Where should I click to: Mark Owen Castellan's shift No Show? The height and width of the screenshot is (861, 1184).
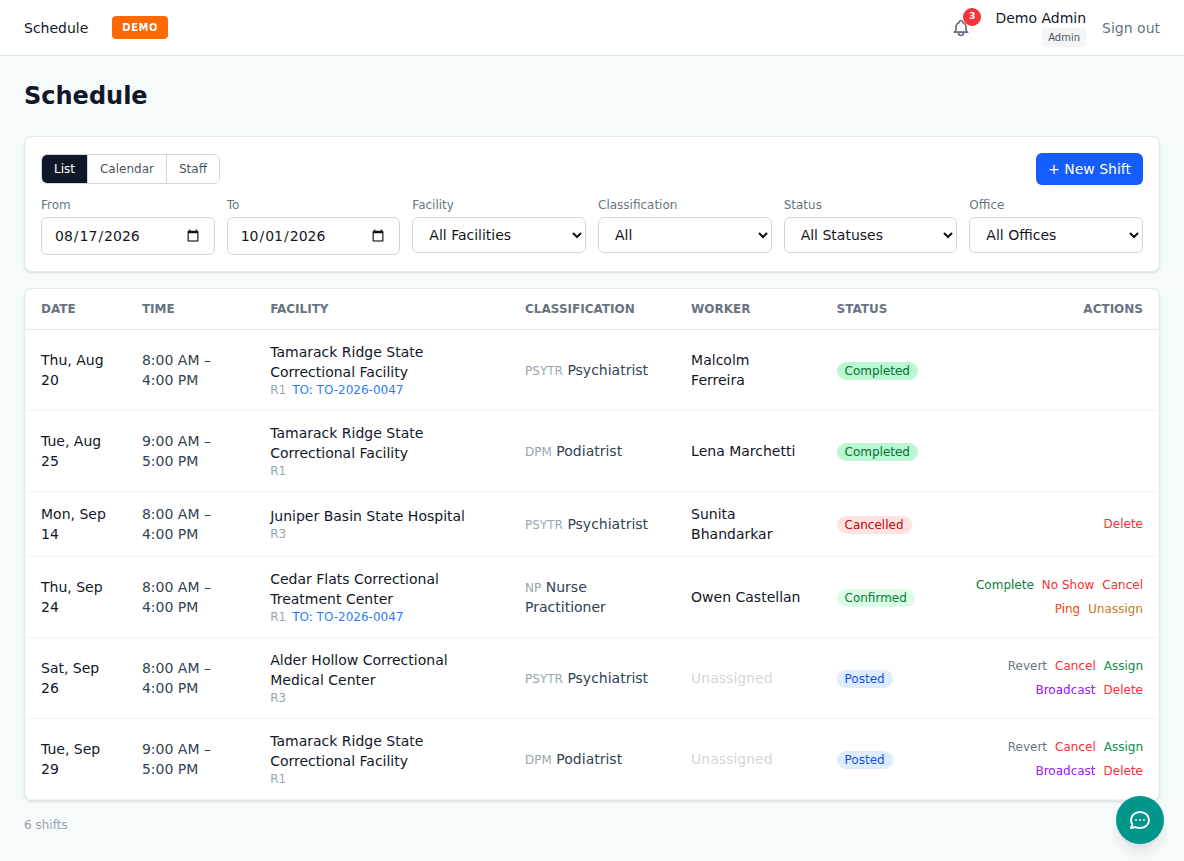click(x=1067, y=585)
